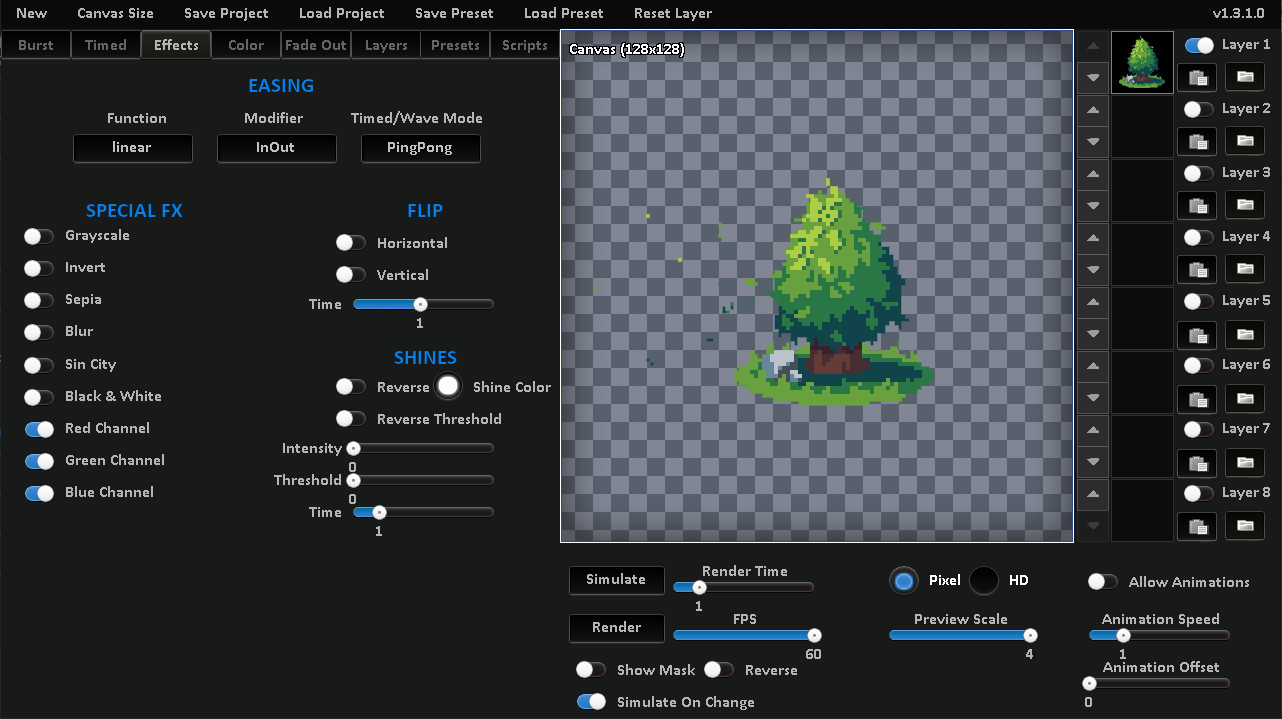Click the clipboard paste icon for Layer 5
The image size is (1282, 719).
pos(1196,335)
